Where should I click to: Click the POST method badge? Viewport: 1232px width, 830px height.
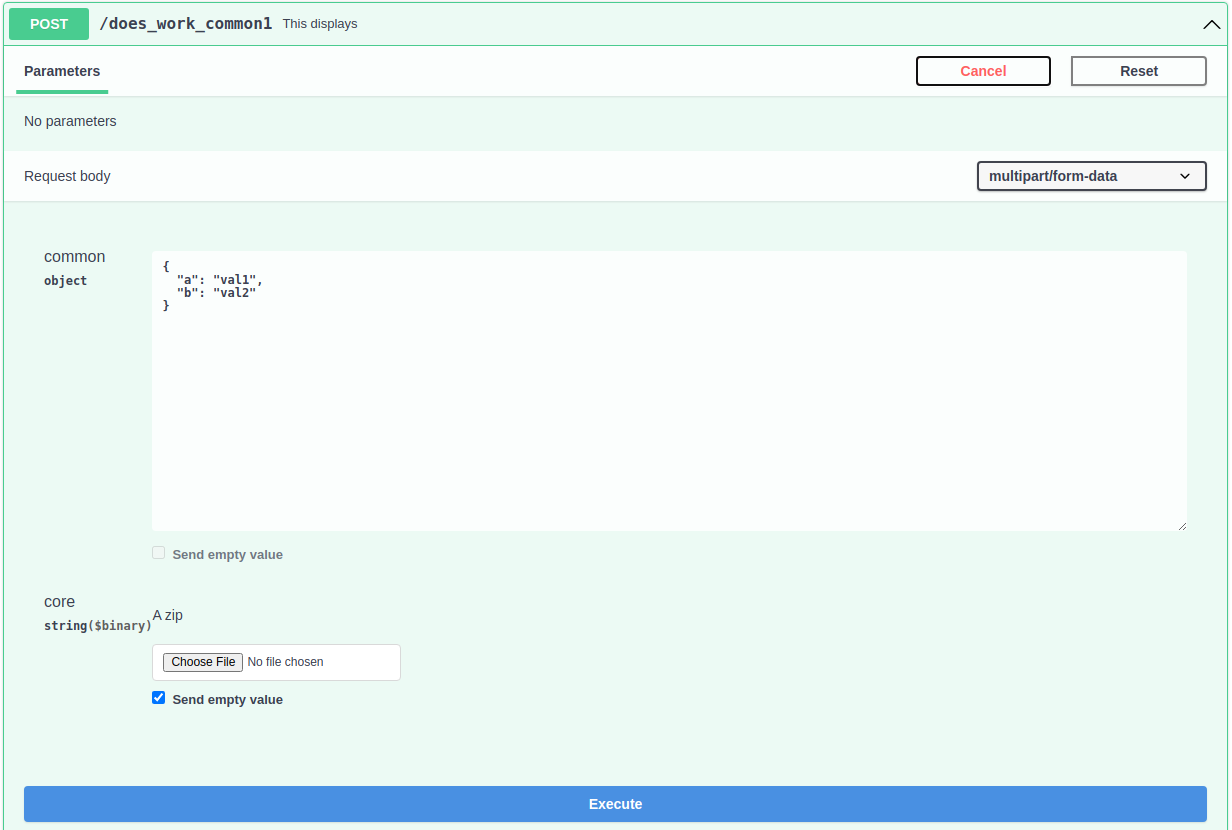[48, 23]
